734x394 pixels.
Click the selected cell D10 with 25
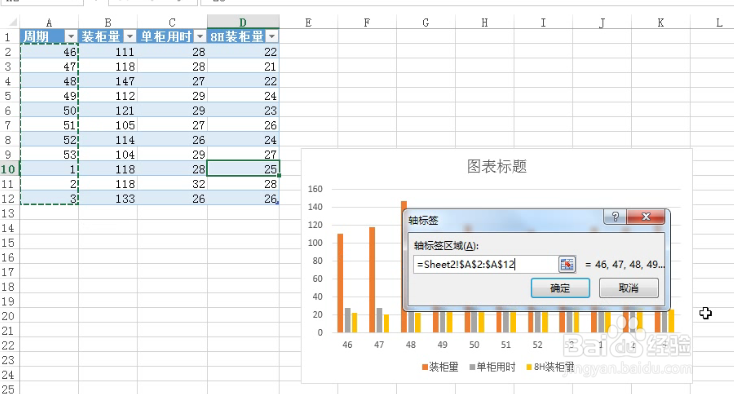tap(243, 169)
